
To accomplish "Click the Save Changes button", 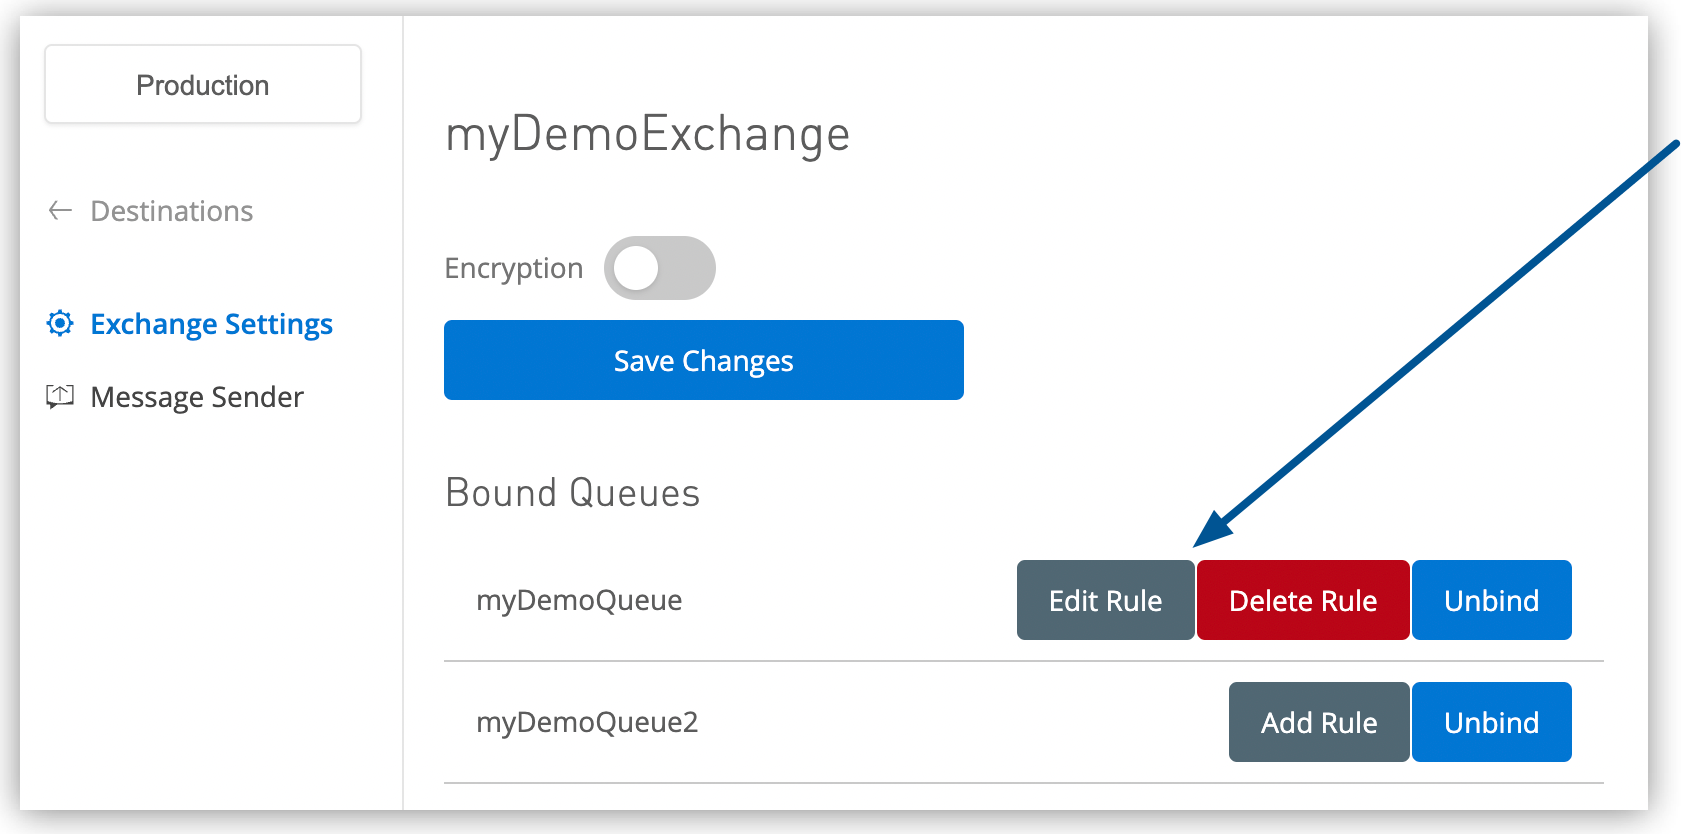I will (x=703, y=360).
